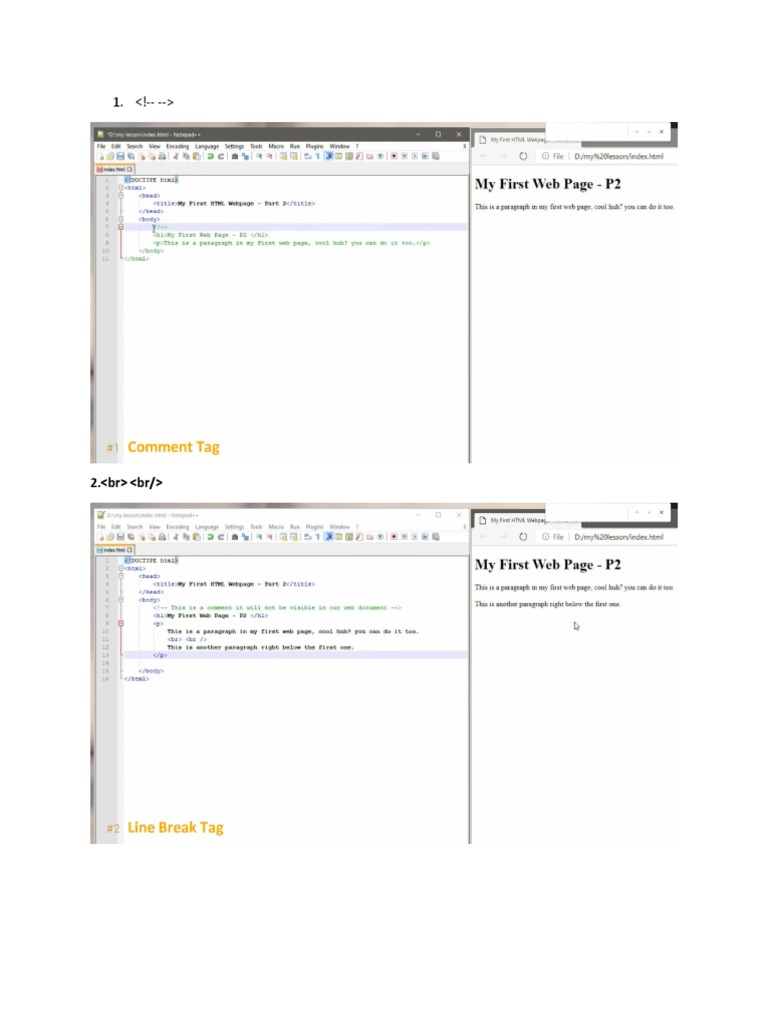Click browser text 'This is another paragraph right below'
This screenshot has width=768, height=1024.
tap(547, 604)
